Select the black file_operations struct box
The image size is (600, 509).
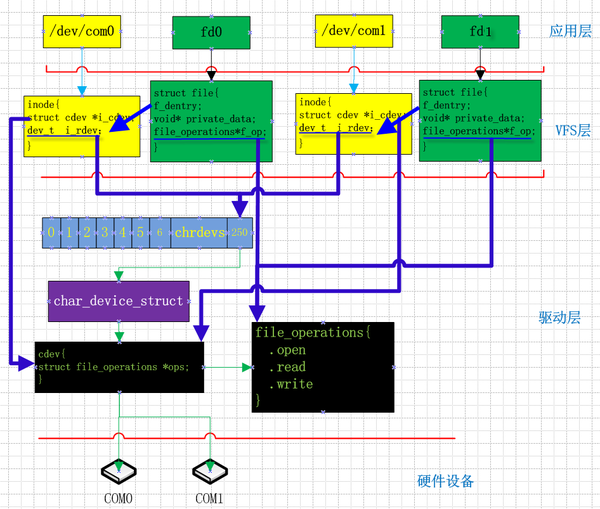(x=323, y=367)
